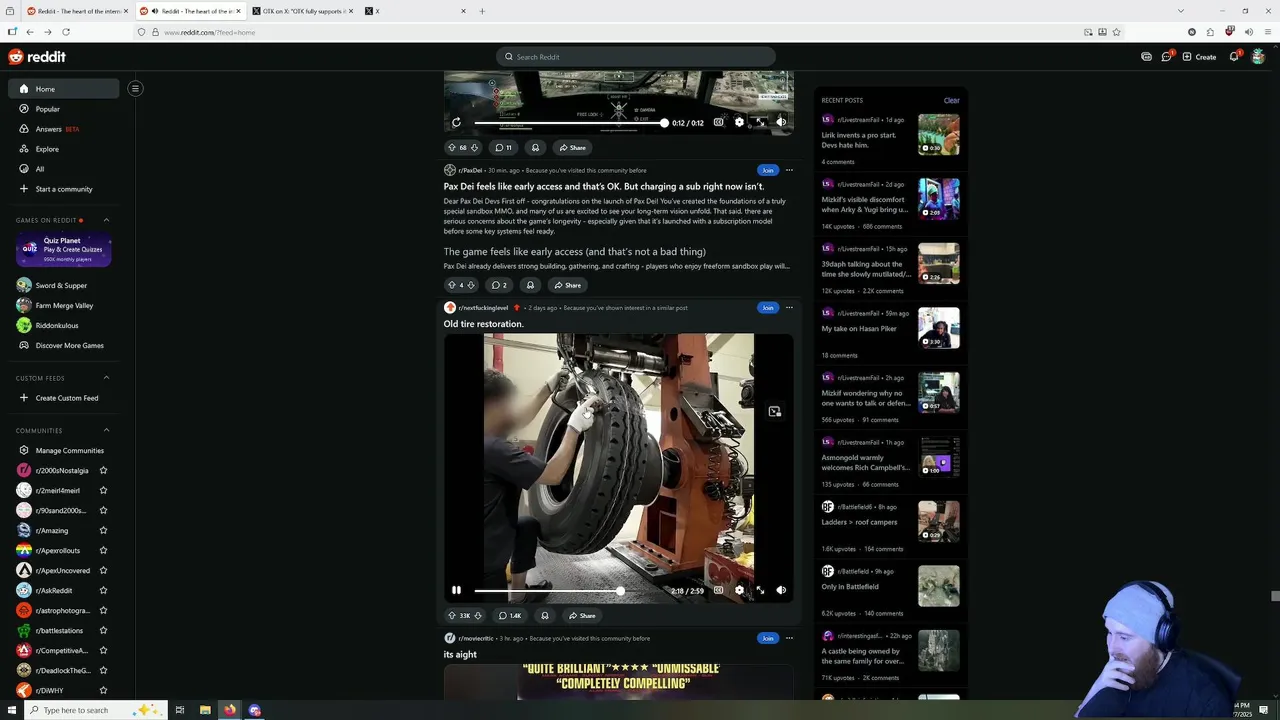Create a new post via Create button

(1199, 57)
